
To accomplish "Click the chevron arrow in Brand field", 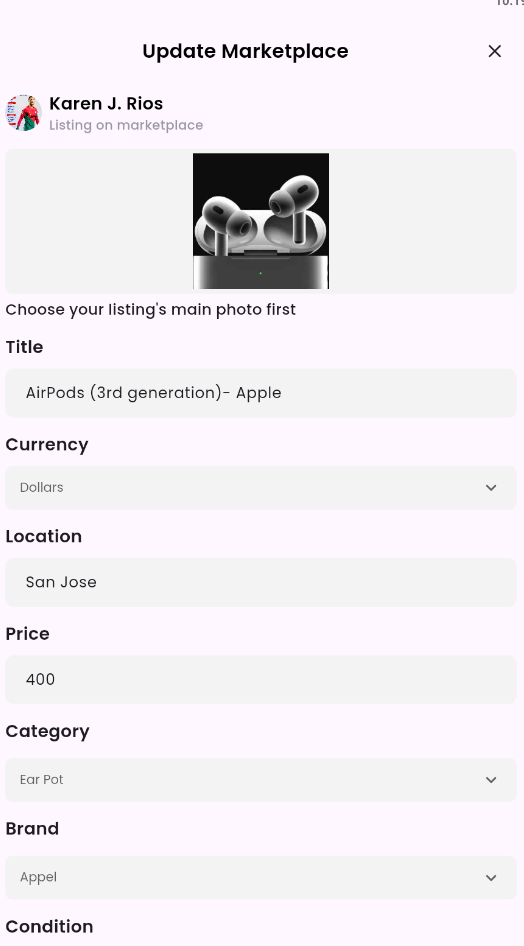I will coord(491,877).
